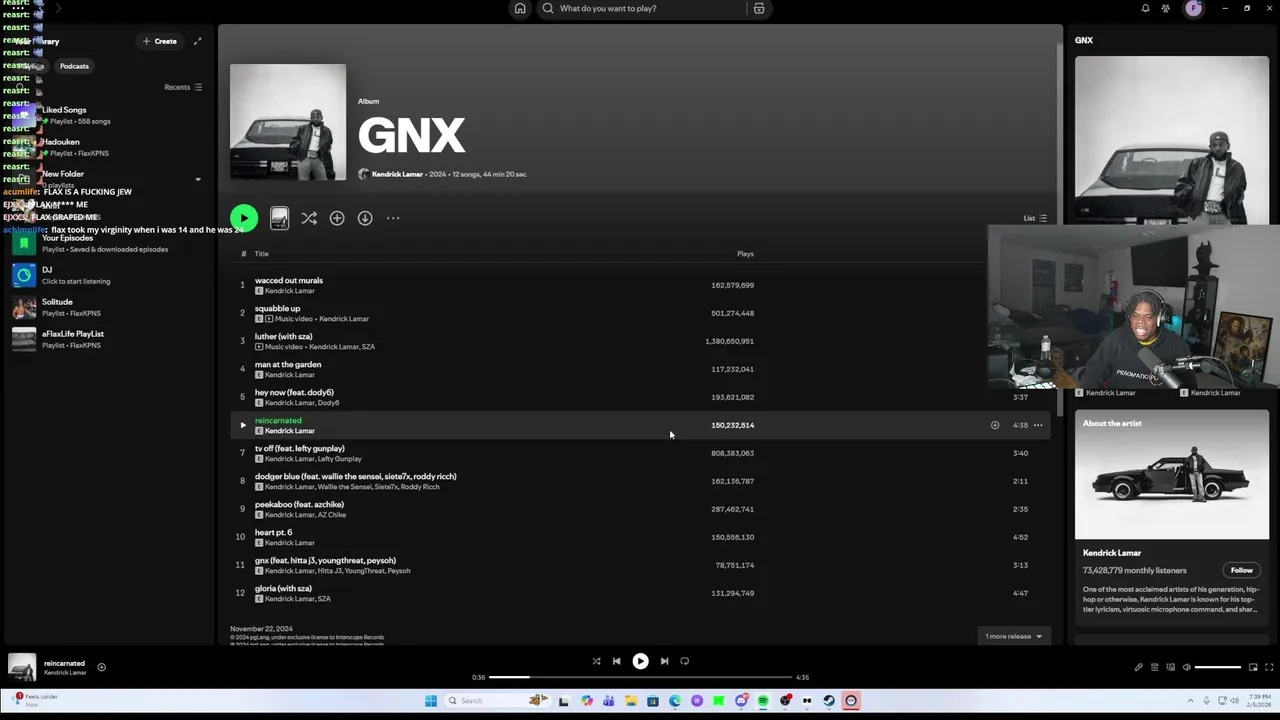
Task: Open the About the artist image
Action: coord(1172,475)
